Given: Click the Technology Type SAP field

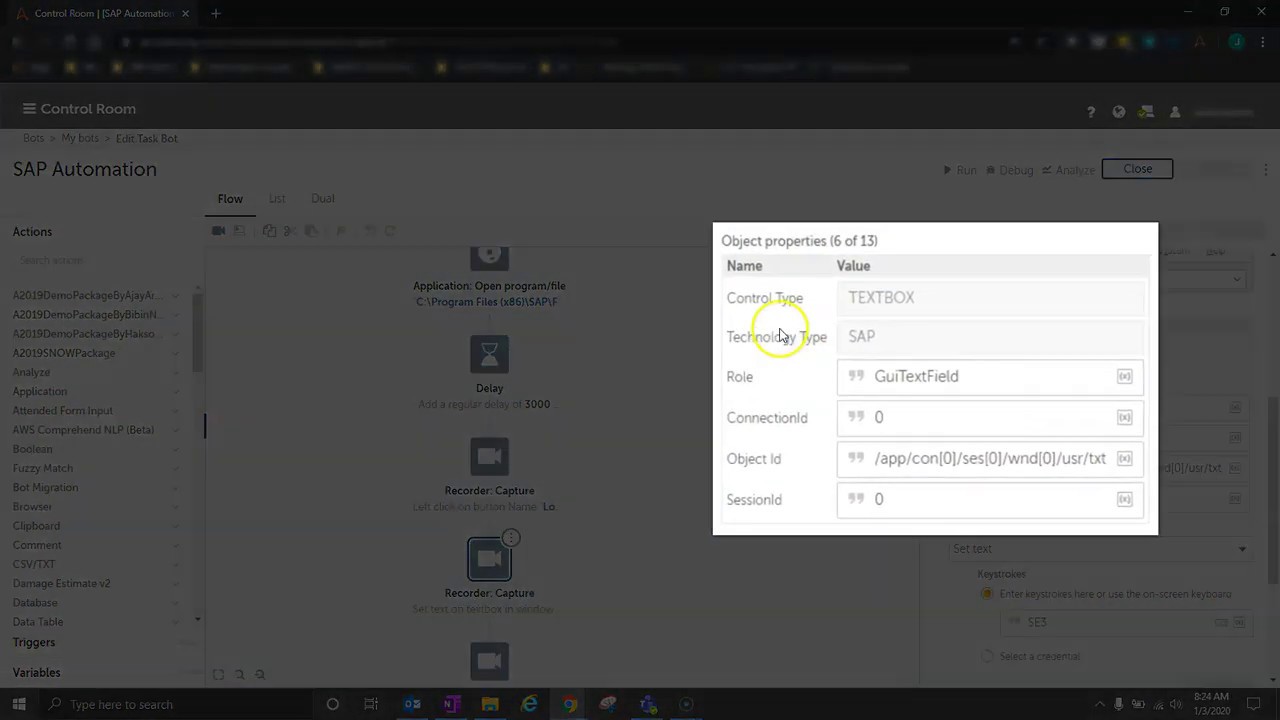Looking at the screenshot, I should tap(990, 337).
